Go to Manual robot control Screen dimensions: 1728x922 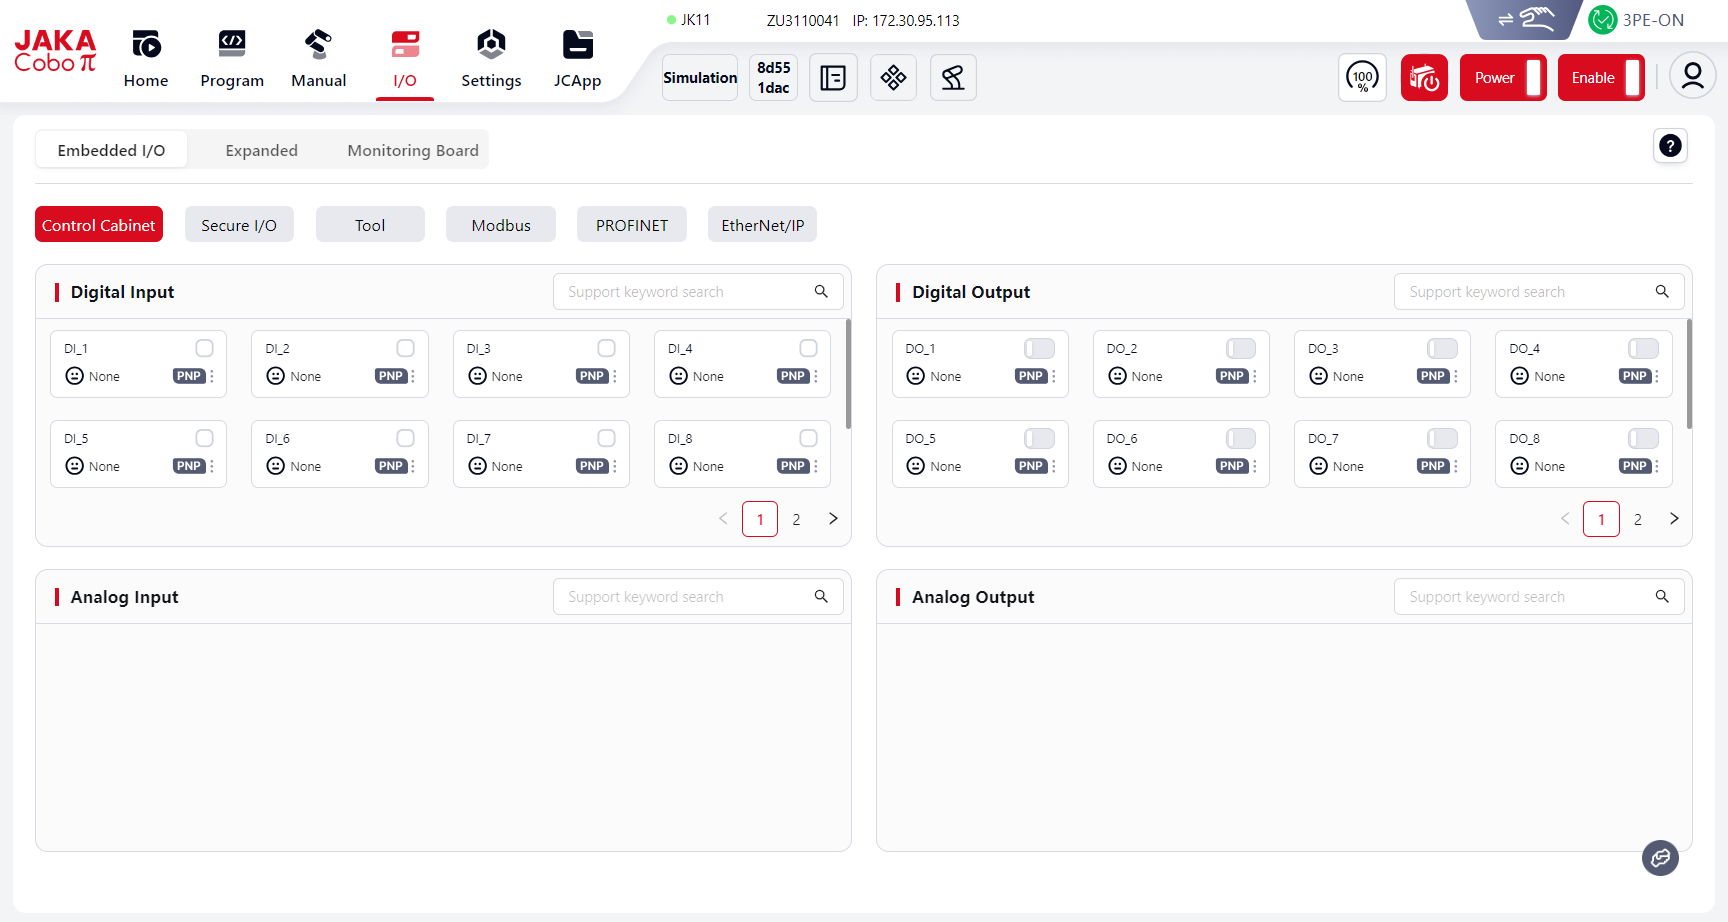point(318,45)
